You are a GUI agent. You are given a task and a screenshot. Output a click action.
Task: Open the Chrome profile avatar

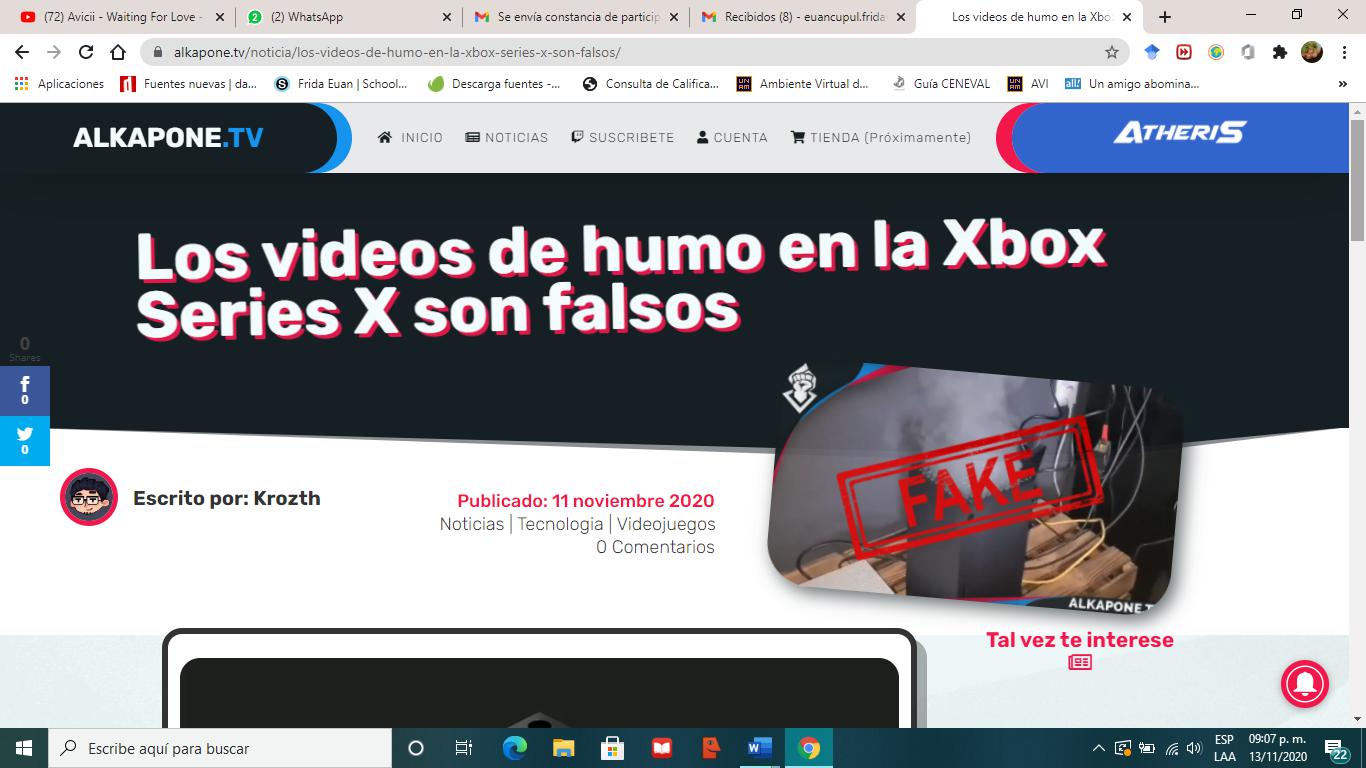click(1312, 52)
